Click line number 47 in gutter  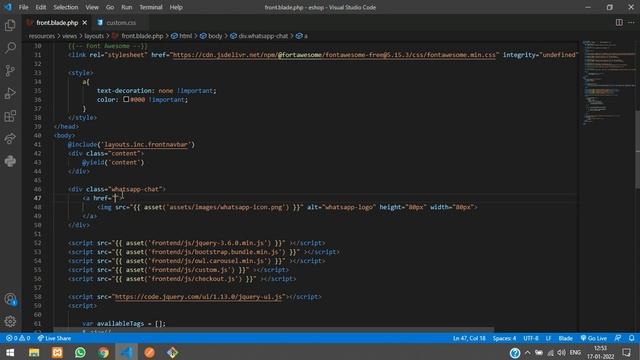pos(37,198)
